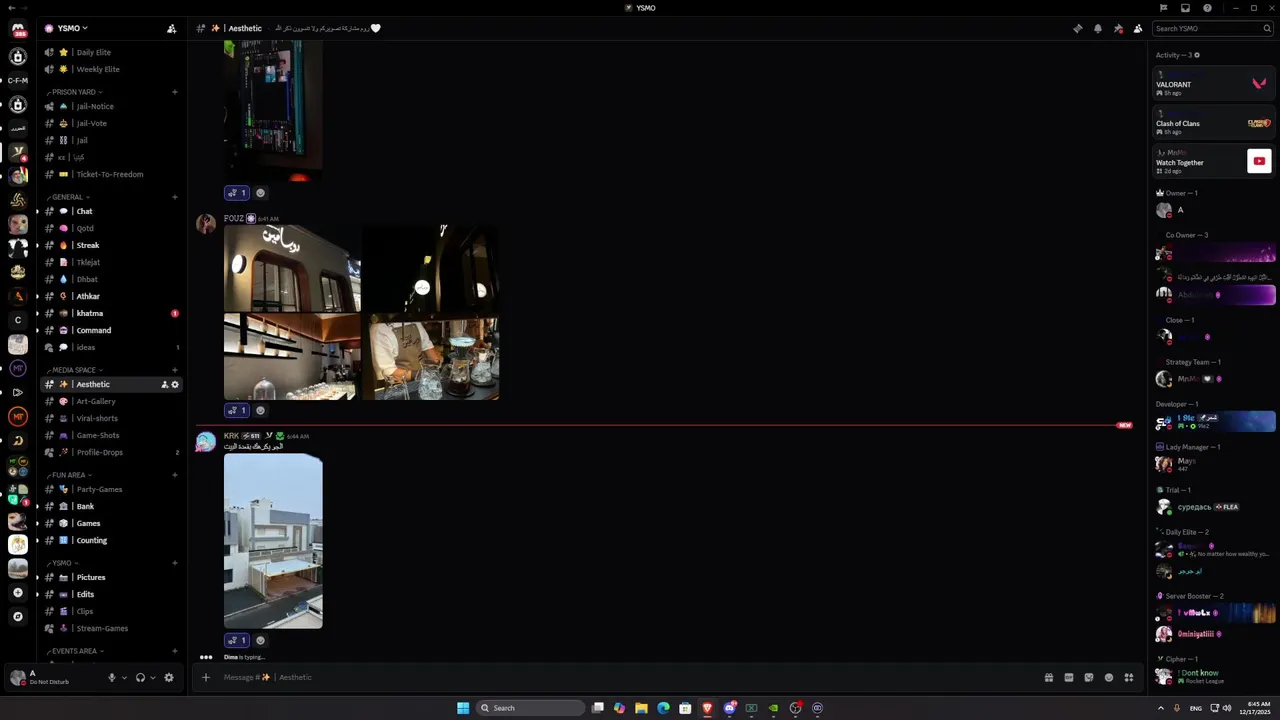Image resolution: width=1280 pixels, height=720 pixels.
Task: Open KRK's house photo attachment
Action: (x=273, y=541)
